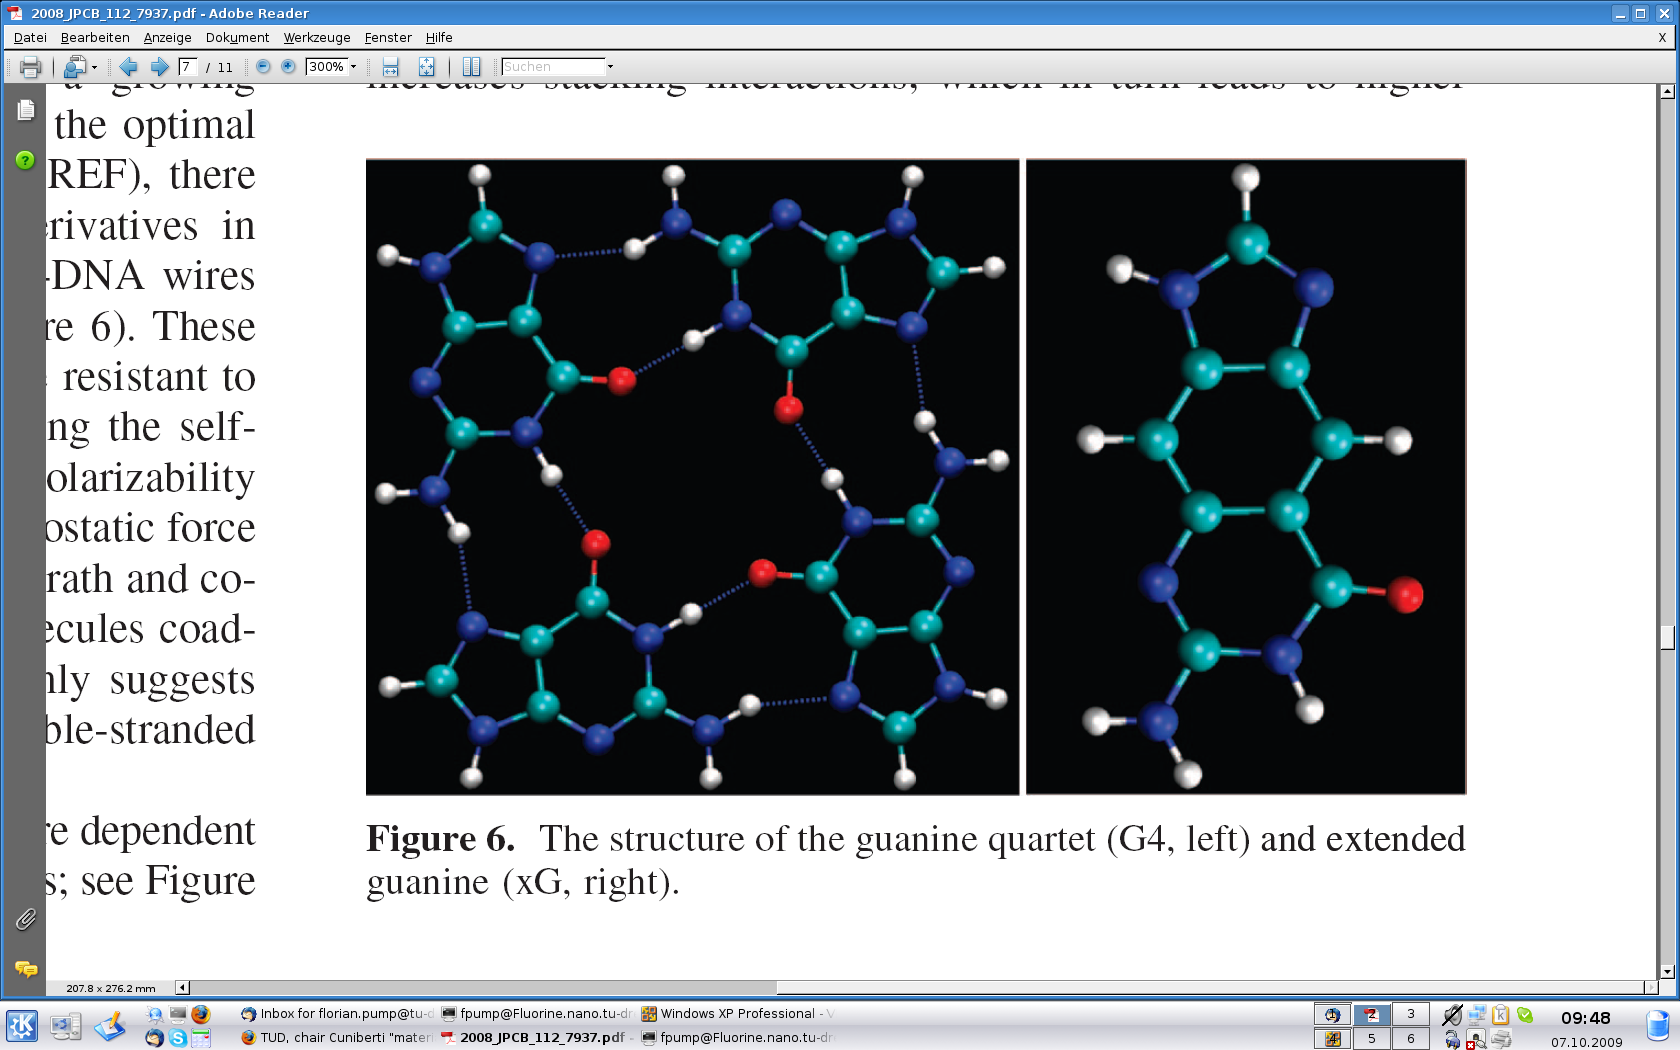
Task: Open the calendar icon in quick launch
Action: [x=200, y=1038]
